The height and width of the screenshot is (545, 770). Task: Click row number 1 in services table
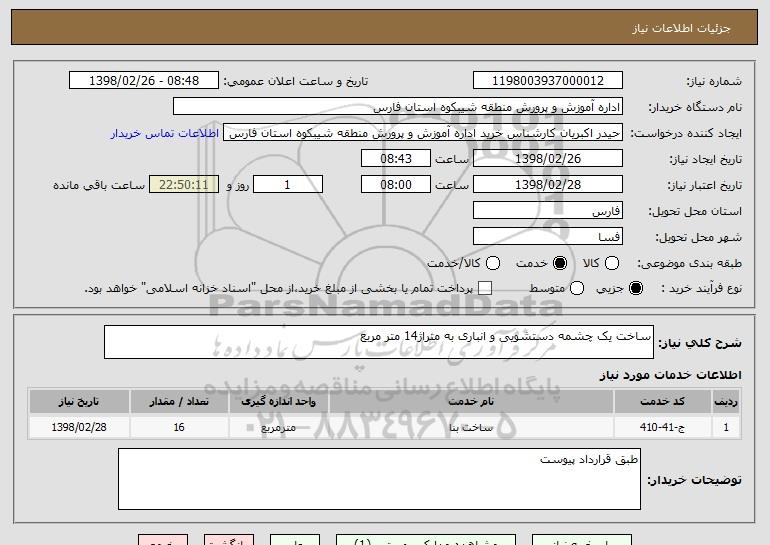(x=726, y=427)
